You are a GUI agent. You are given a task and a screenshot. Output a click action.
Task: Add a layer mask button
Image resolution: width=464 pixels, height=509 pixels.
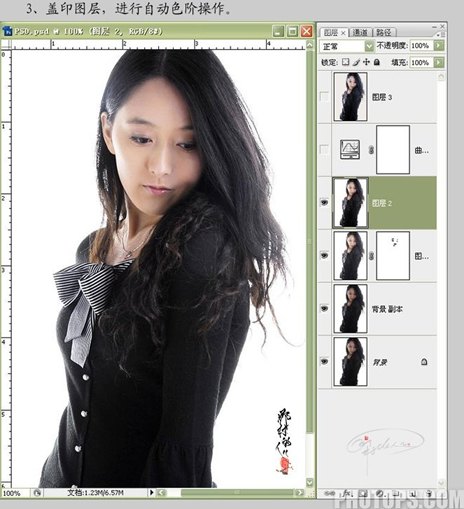[363, 493]
